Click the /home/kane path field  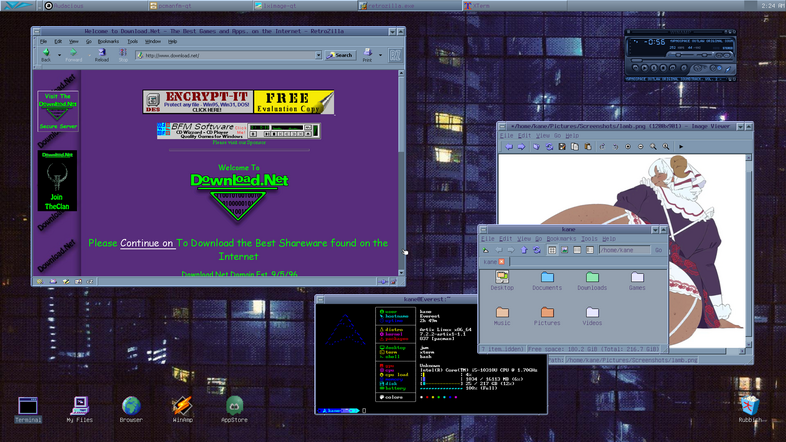click(x=624, y=250)
